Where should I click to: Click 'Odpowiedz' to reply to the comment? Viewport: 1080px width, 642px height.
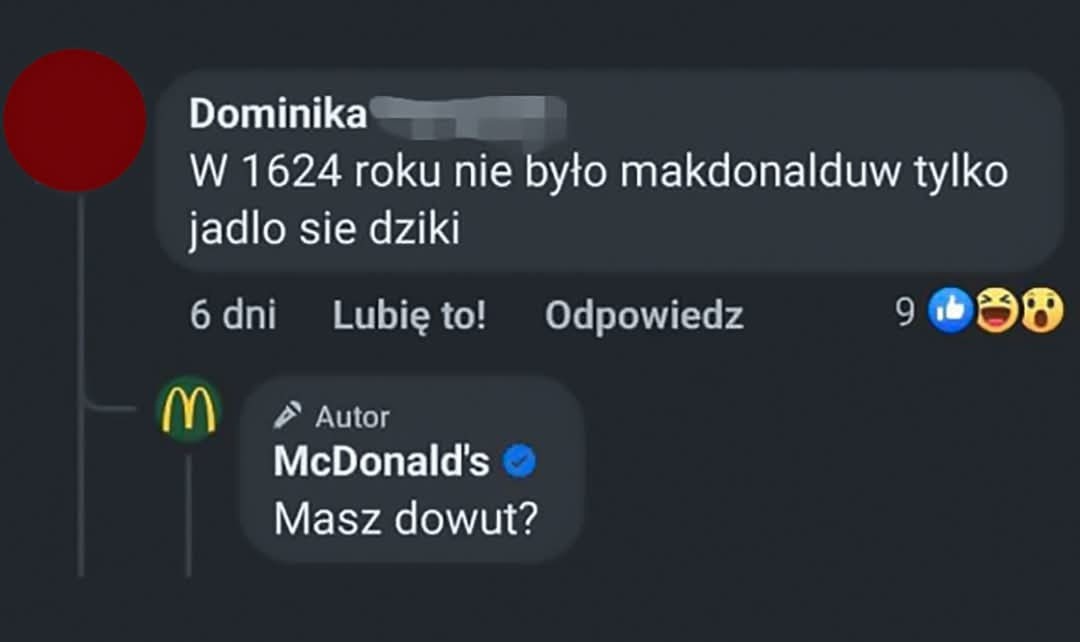(644, 315)
